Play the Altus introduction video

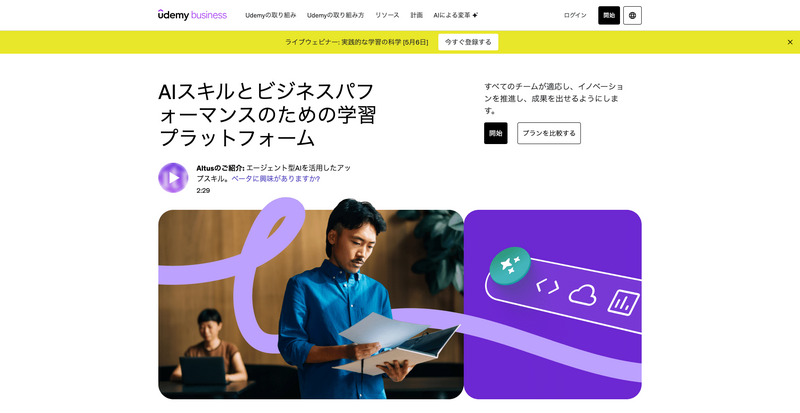[173, 178]
